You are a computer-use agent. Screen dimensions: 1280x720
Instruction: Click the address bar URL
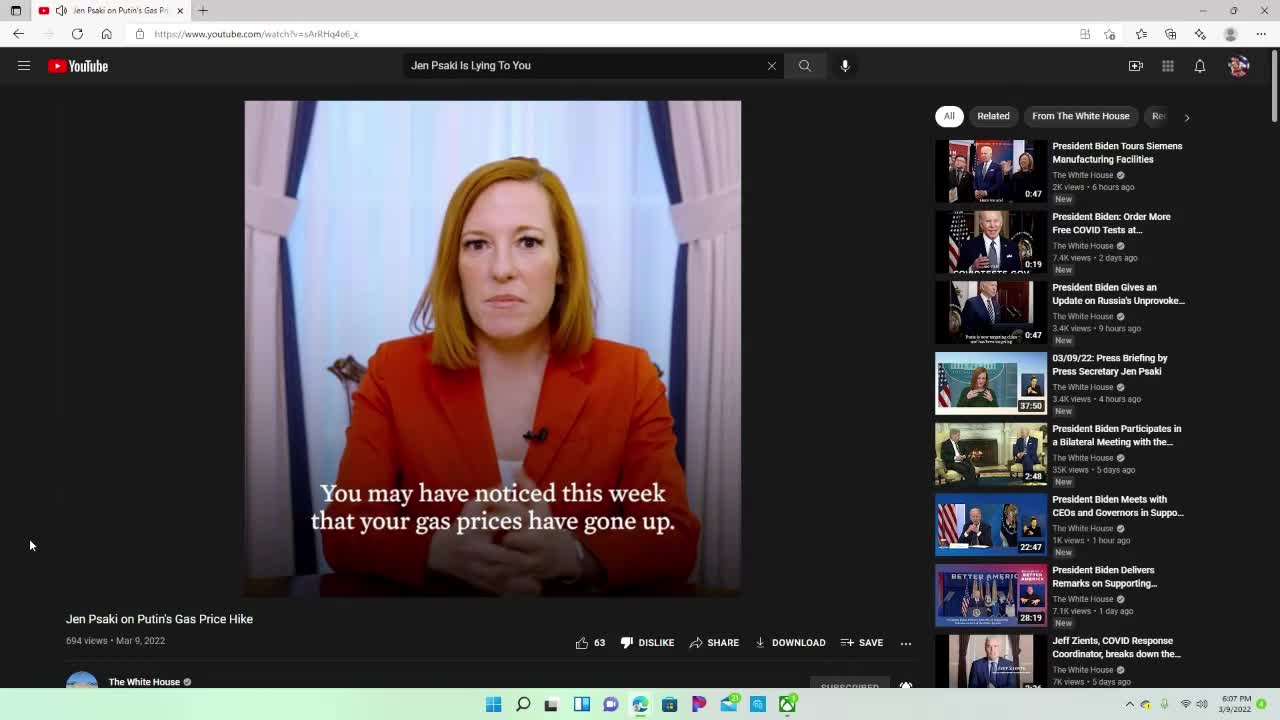(256, 34)
